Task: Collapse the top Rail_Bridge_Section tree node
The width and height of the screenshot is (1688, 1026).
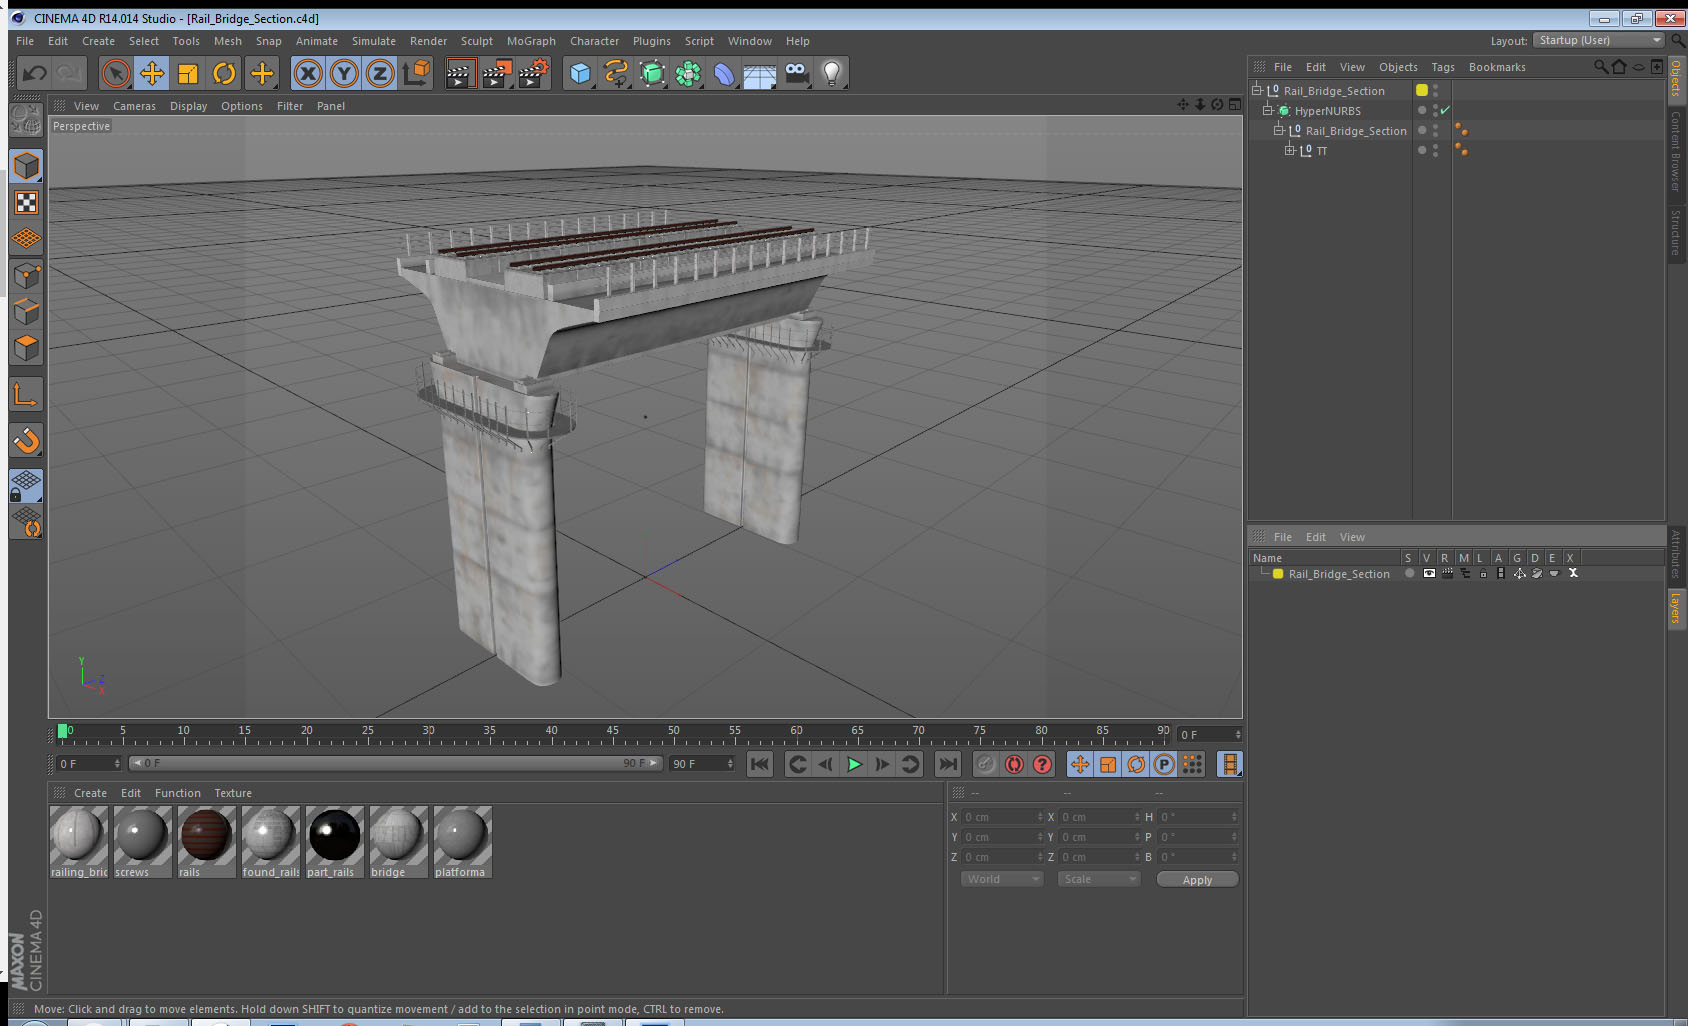Action: [1257, 90]
